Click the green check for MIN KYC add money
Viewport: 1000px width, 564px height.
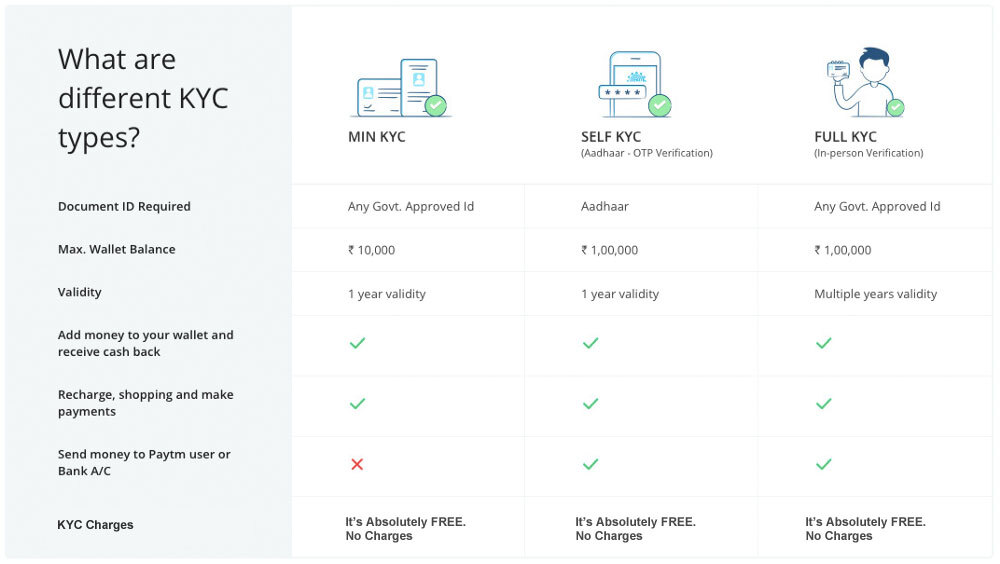pos(357,343)
